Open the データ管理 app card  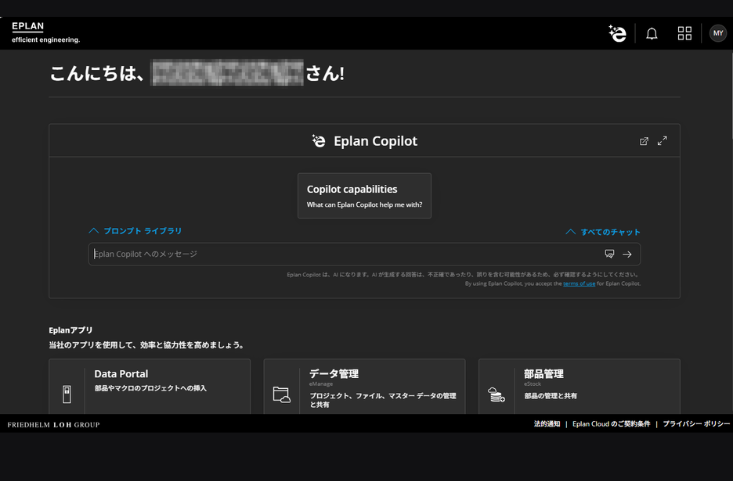pos(364,387)
